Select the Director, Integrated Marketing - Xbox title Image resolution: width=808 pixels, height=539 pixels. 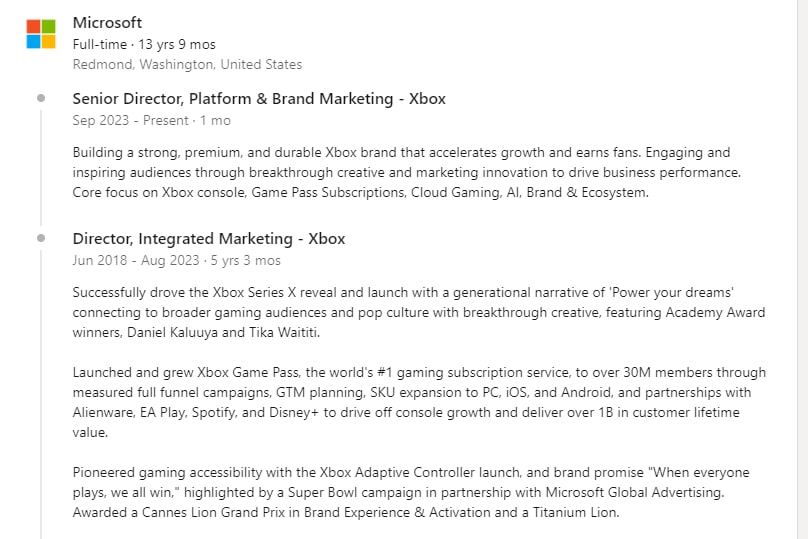click(209, 239)
